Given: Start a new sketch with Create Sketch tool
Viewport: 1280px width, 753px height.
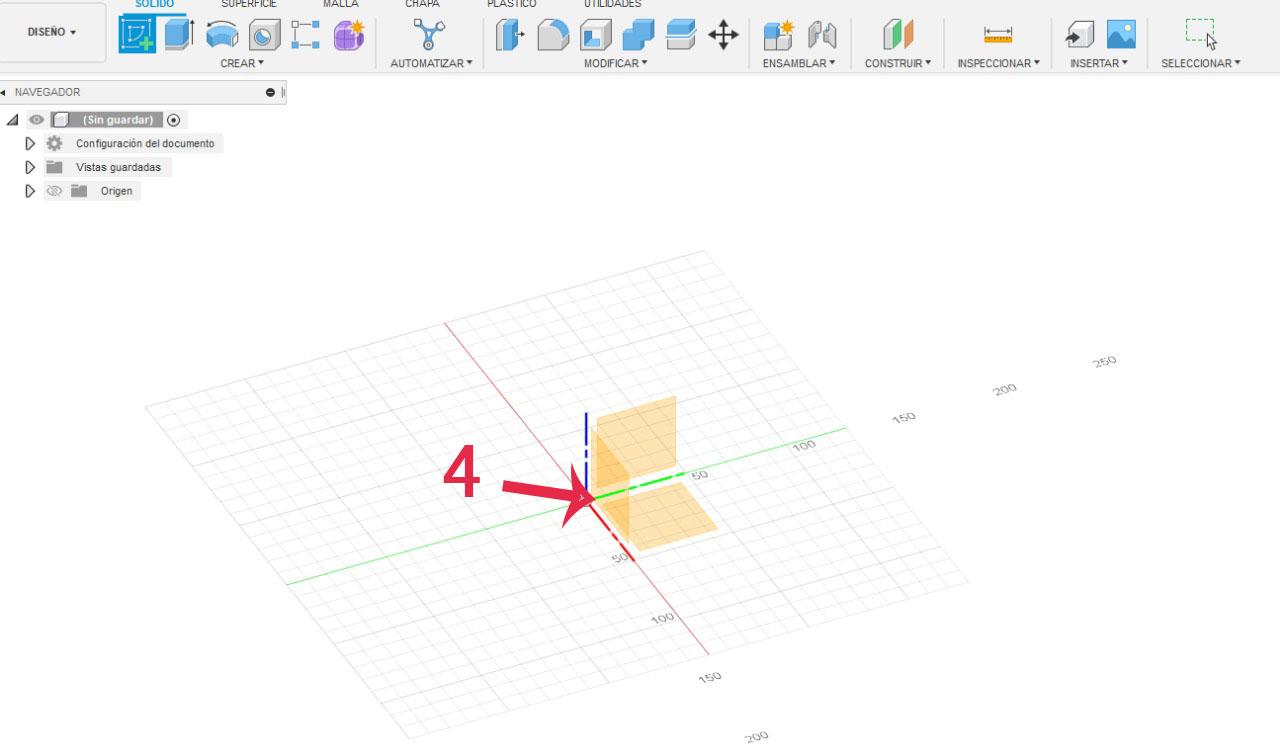Looking at the screenshot, I should click(x=138, y=35).
